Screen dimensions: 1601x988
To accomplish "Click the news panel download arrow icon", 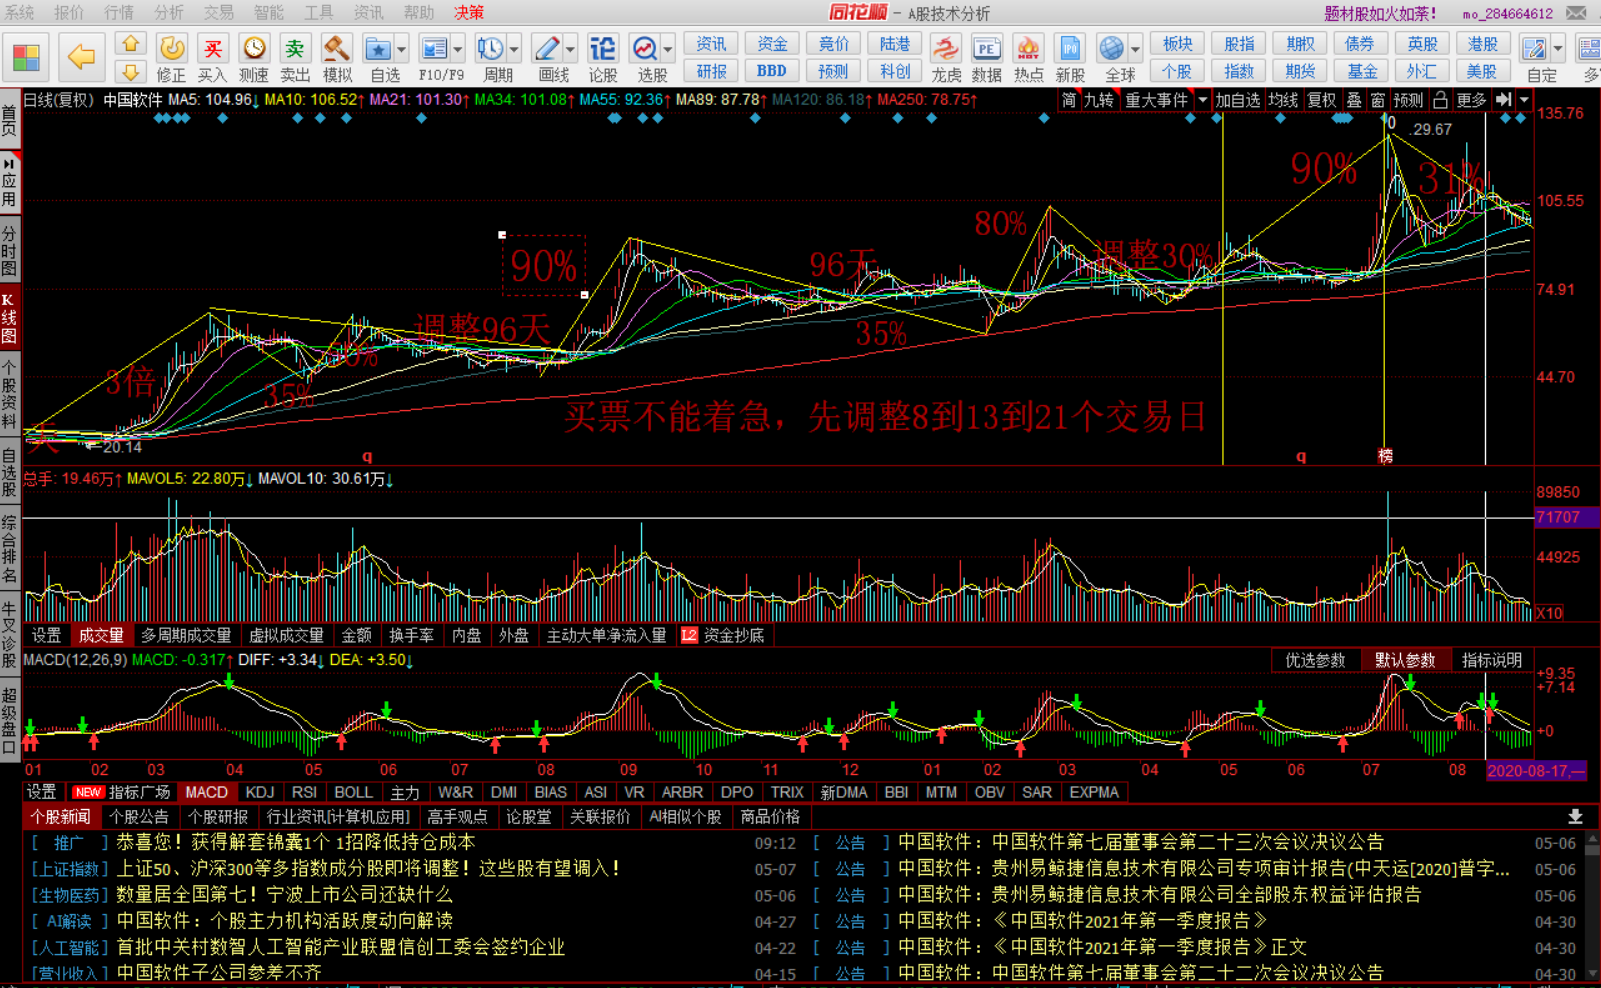I will (1575, 817).
